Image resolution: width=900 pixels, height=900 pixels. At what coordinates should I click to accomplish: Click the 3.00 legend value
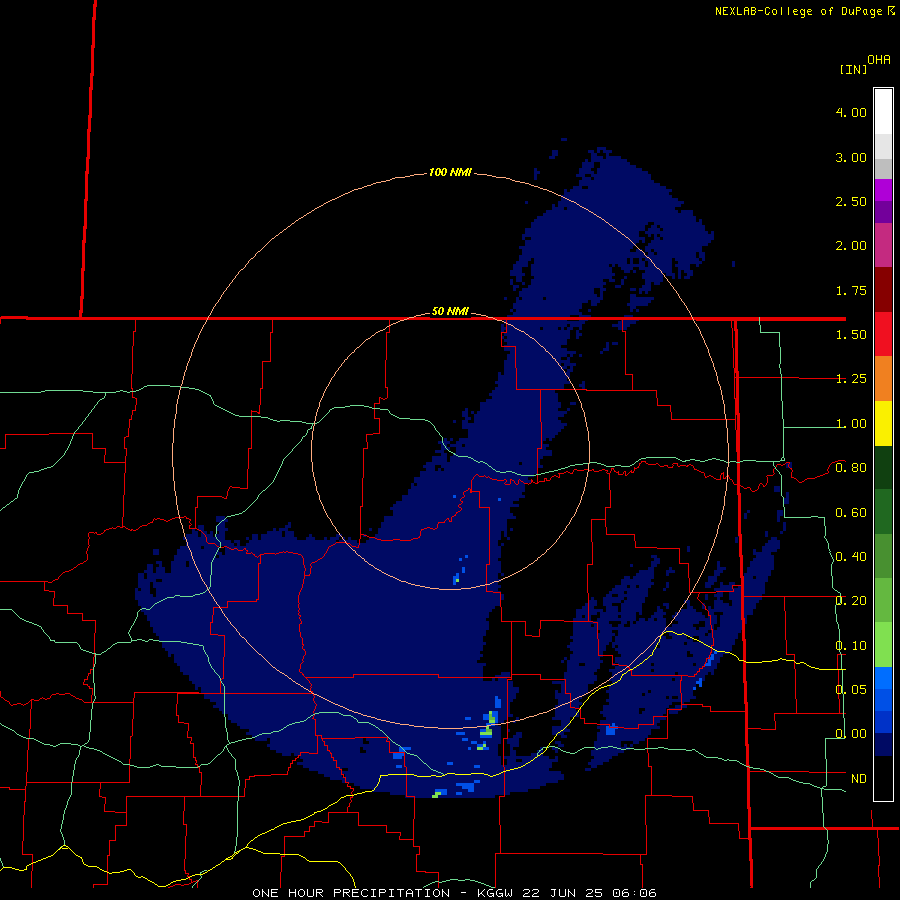tap(851, 157)
